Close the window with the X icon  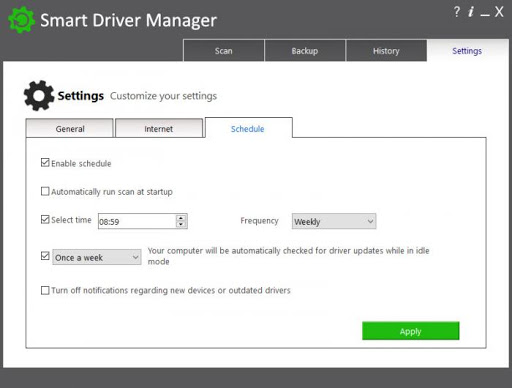pyautogui.click(x=499, y=12)
